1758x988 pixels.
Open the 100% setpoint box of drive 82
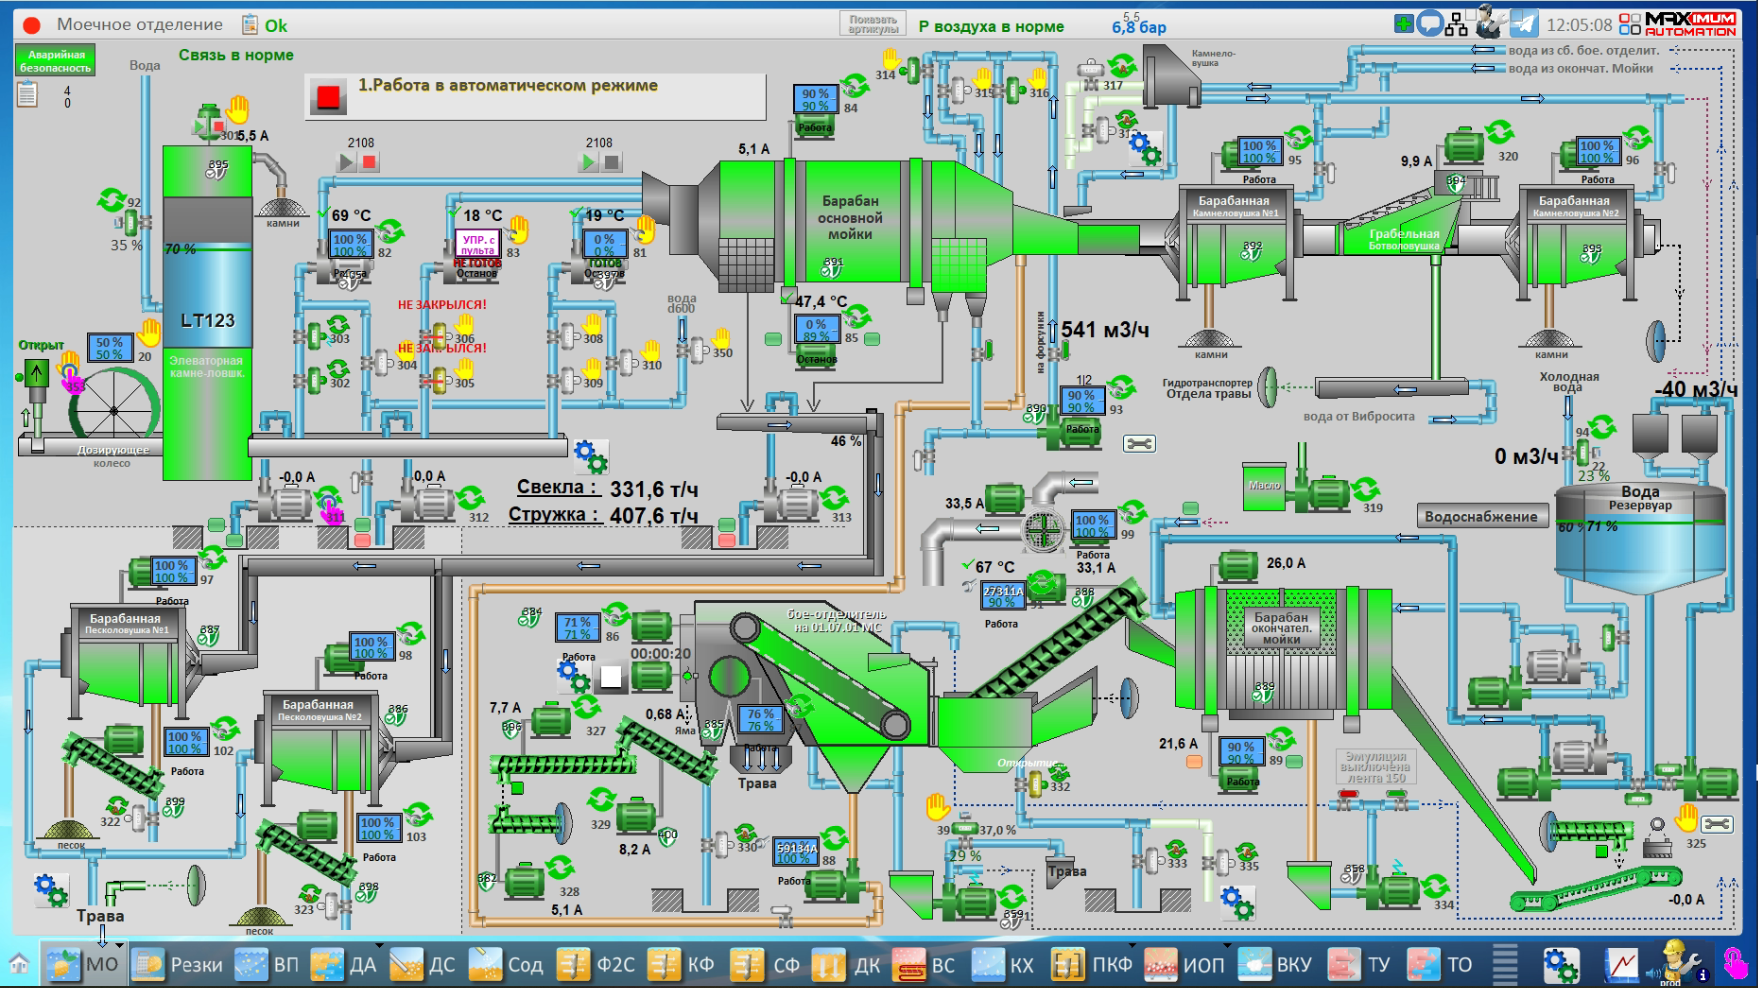click(350, 245)
